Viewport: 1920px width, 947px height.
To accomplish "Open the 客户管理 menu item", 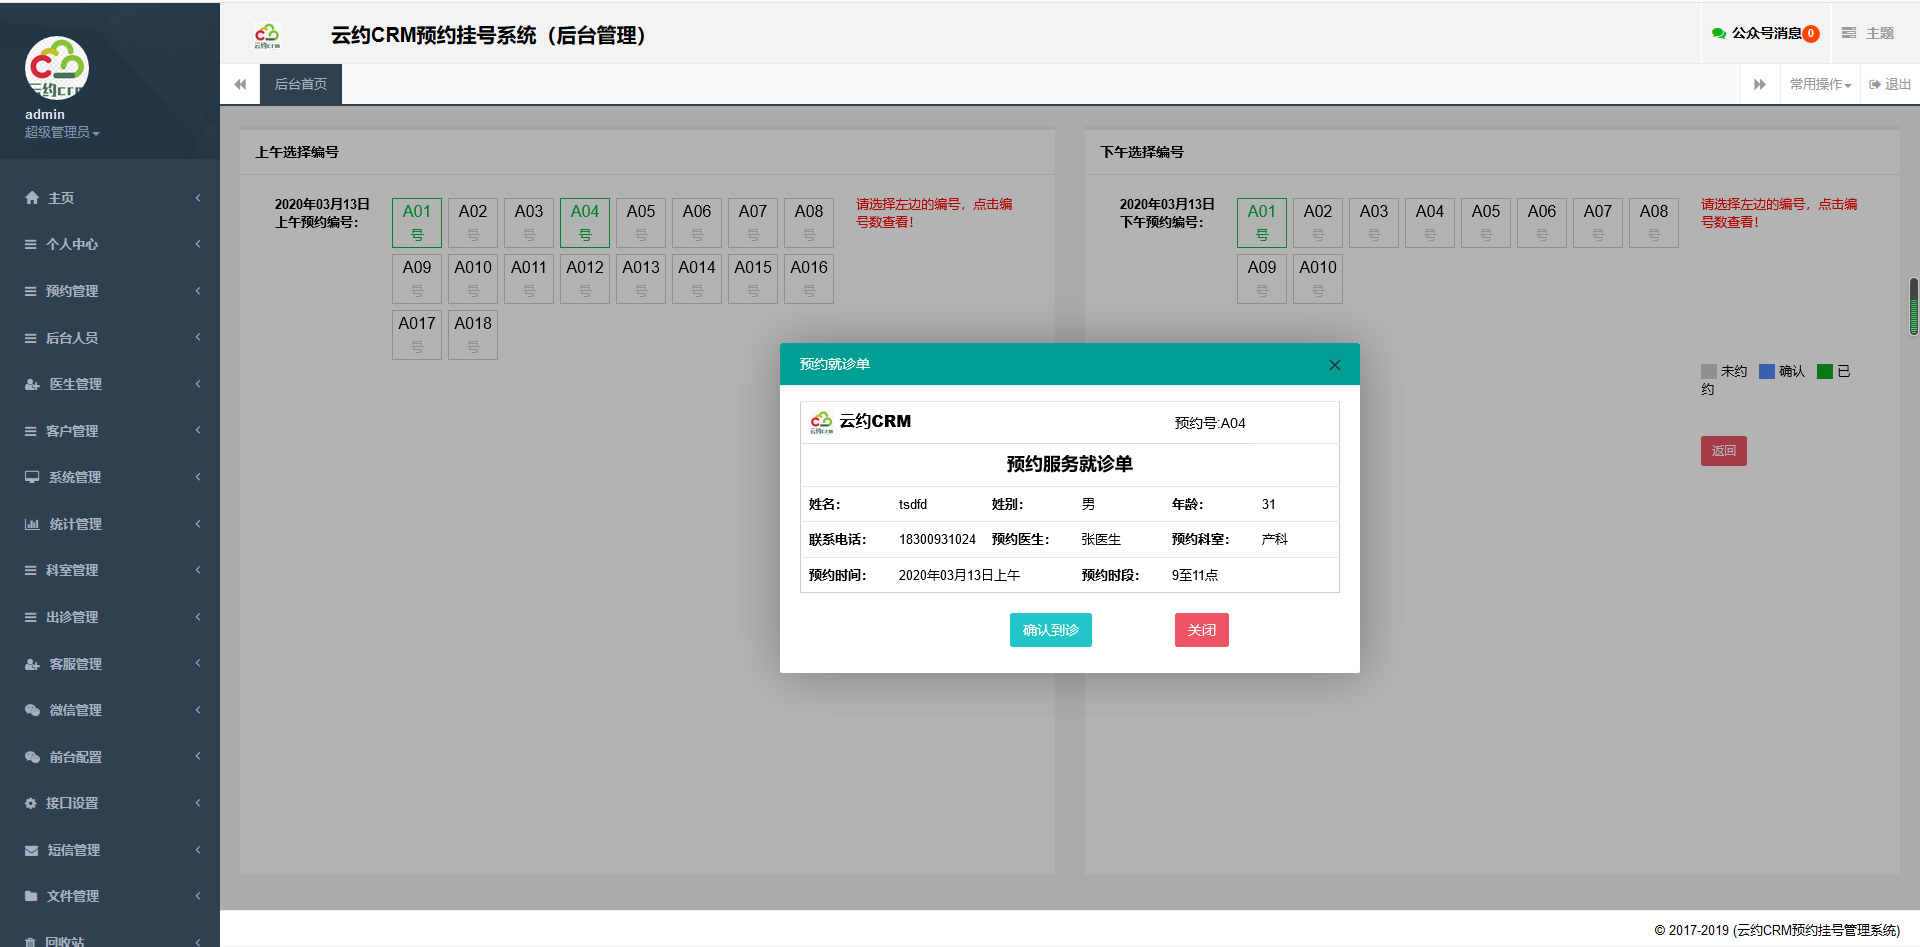I will pyautogui.click(x=72, y=431).
